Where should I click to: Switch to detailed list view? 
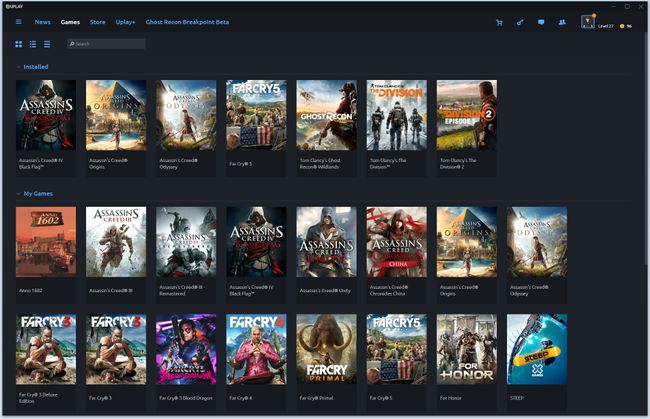33,44
